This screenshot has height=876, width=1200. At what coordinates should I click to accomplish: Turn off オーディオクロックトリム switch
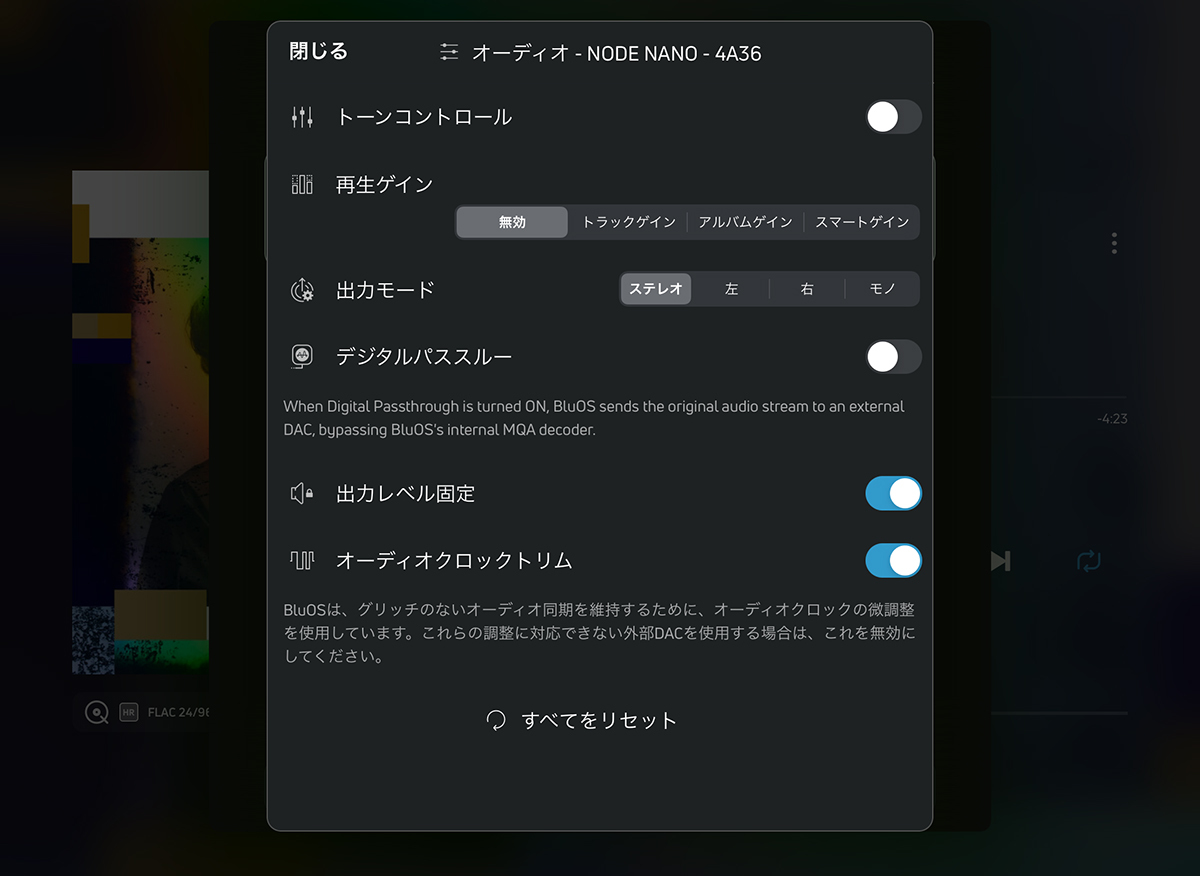893,560
